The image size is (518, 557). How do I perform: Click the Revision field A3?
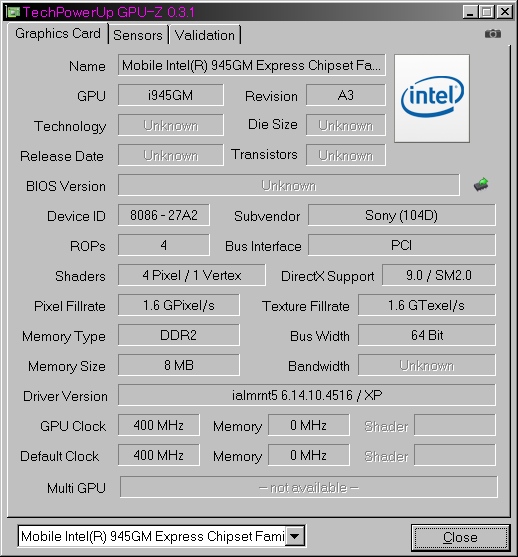346,95
